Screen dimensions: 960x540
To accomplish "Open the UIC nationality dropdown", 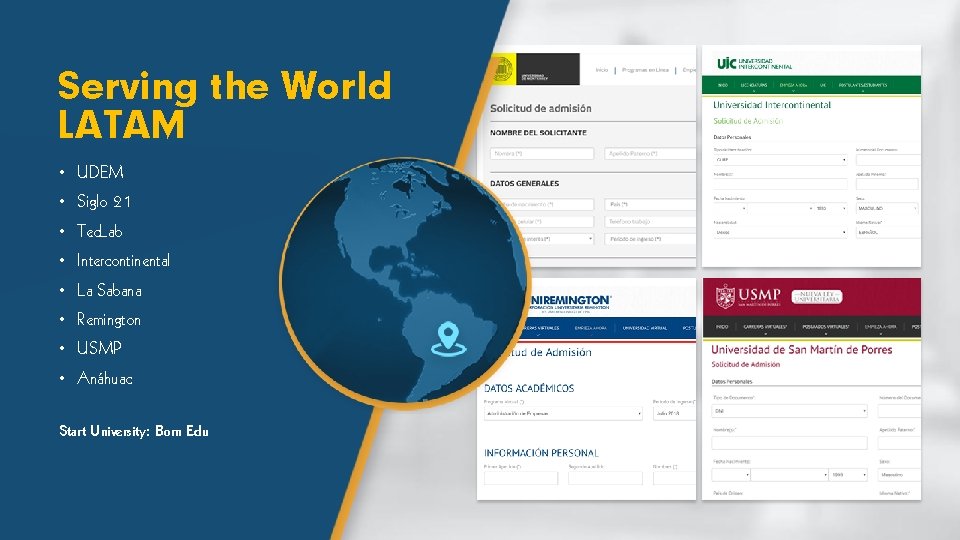I will pyautogui.click(x=781, y=233).
